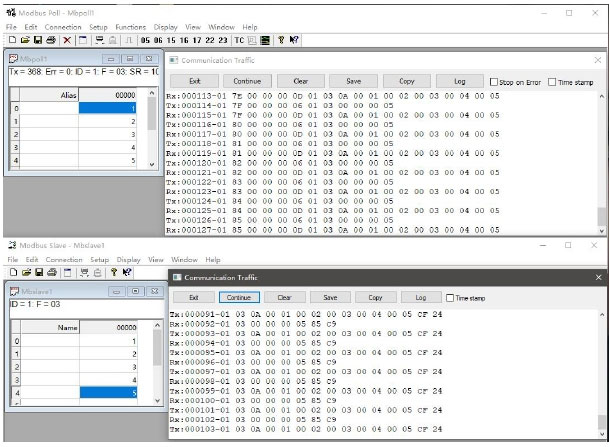Enable the Stop on Error checkbox
The image size is (610, 447).
(495, 81)
